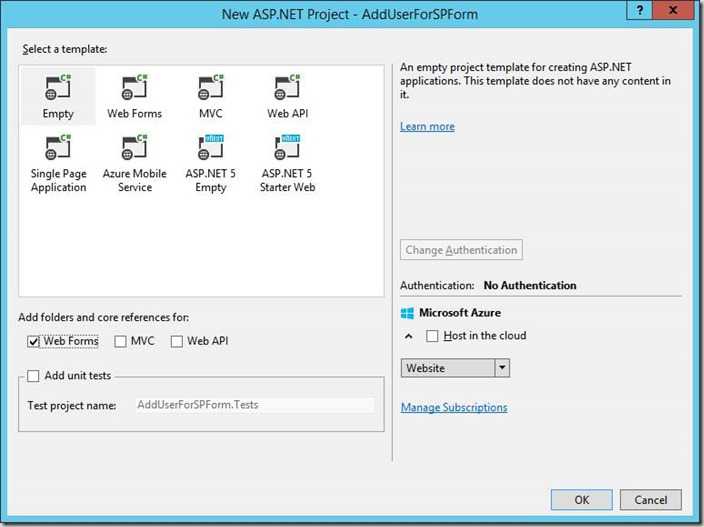Tick the Add unit tests checkbox
Viewport: 704px width, 527px height.
33,376
